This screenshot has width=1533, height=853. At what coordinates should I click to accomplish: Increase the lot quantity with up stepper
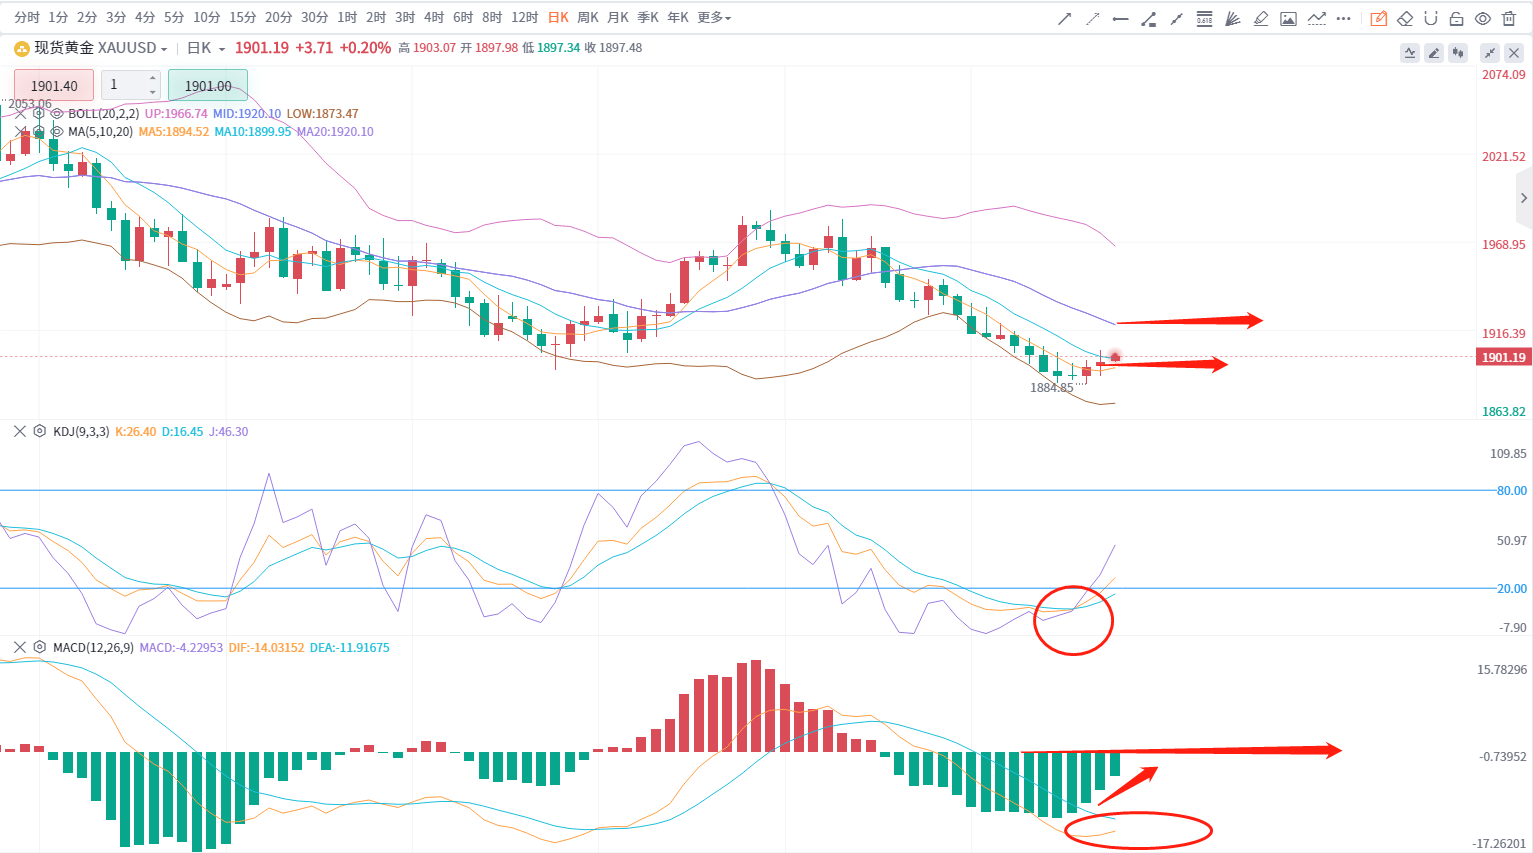152,78
